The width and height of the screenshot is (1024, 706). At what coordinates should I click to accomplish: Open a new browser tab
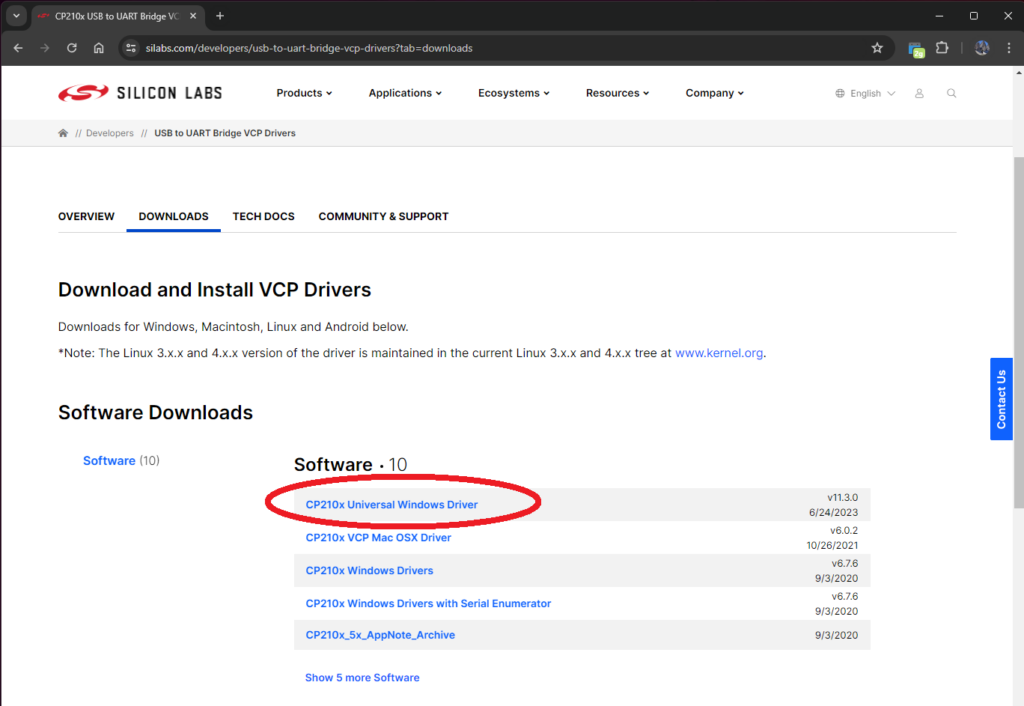point(220,16)
